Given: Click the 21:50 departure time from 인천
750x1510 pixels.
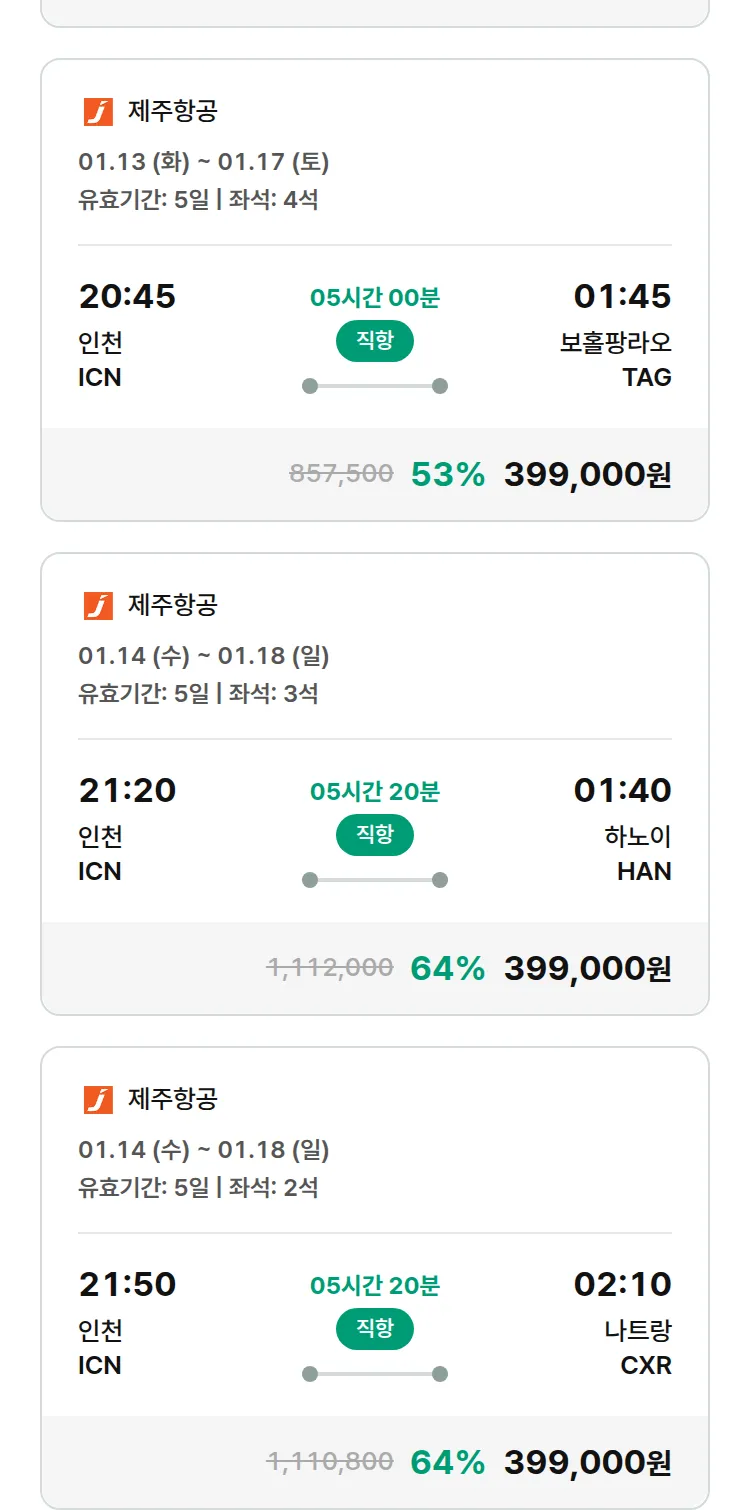Looking at the screenshot, I should point(127,1284).
